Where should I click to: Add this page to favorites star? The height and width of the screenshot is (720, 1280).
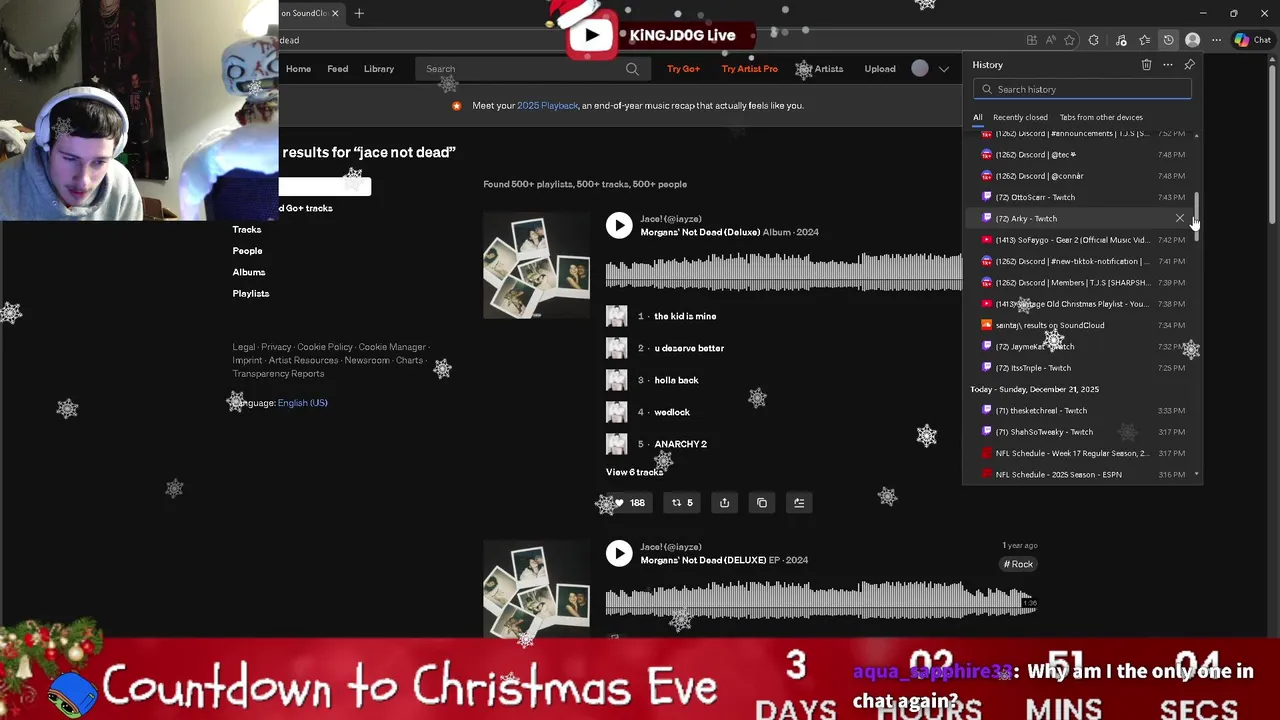(1069, 40)
